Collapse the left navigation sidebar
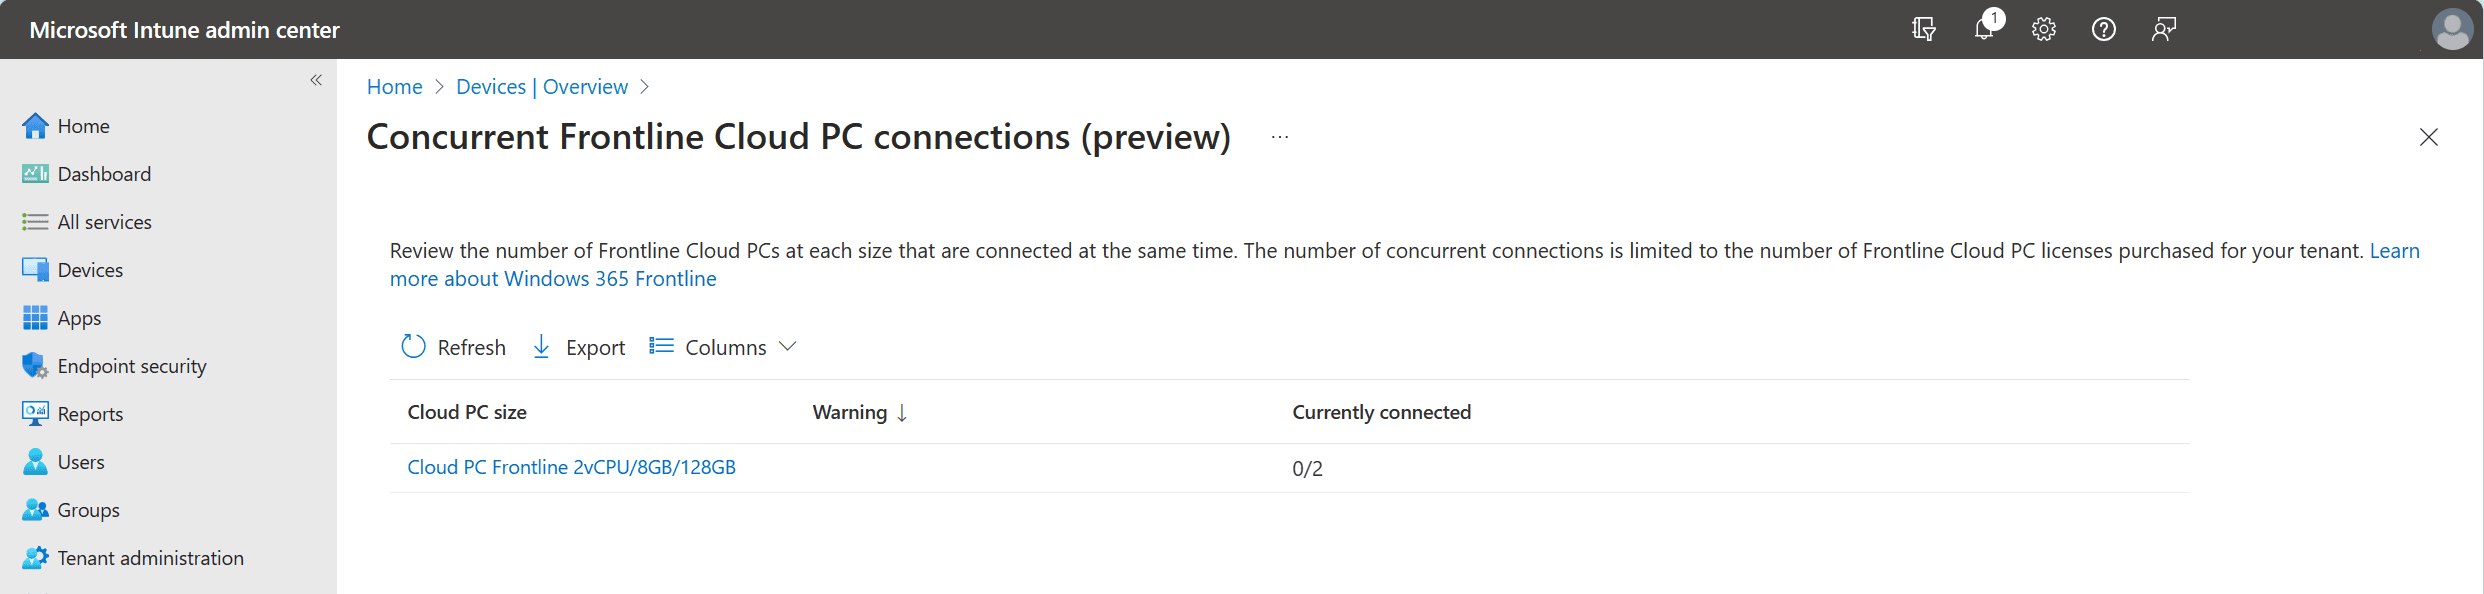Viewport: 2484px width, 594px height. (316, 80)
